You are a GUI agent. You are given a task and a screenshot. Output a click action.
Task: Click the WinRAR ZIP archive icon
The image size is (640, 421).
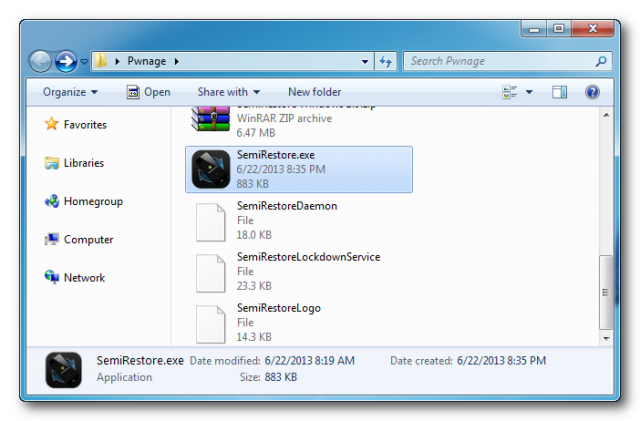click(211, 119)
